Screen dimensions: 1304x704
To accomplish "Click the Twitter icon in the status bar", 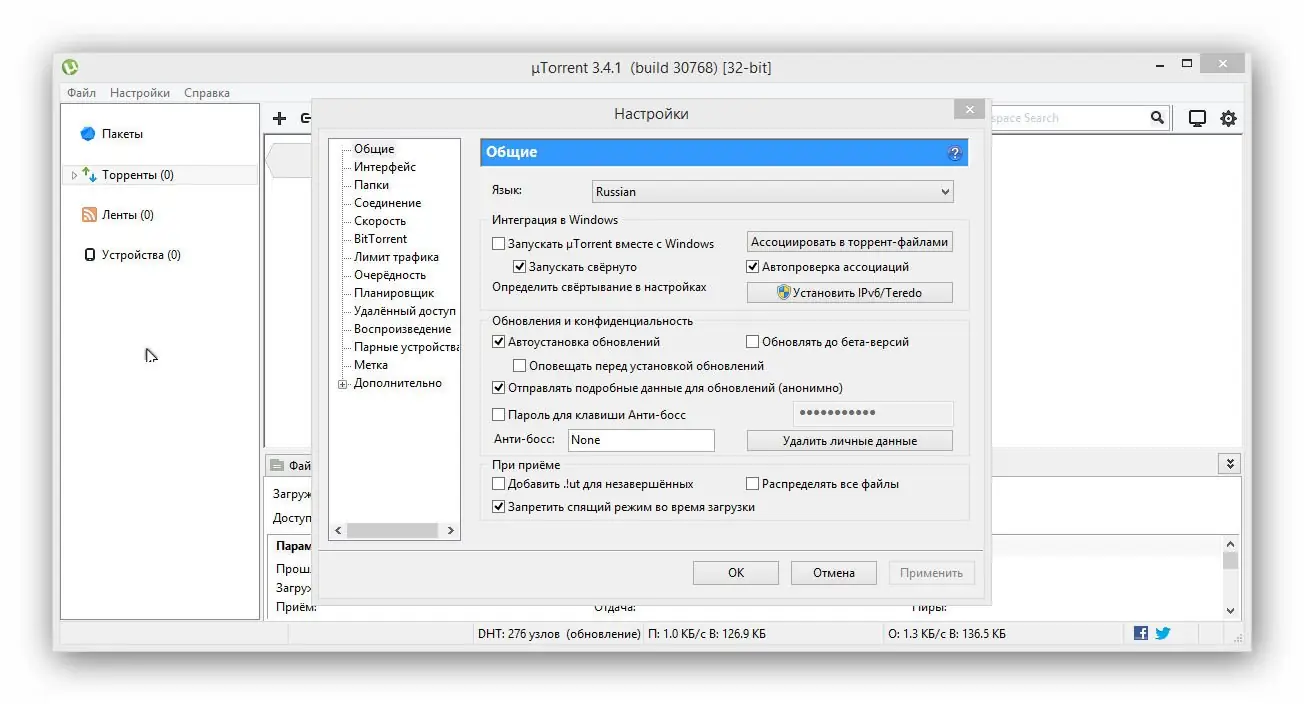I will (x=1162, y=633).
